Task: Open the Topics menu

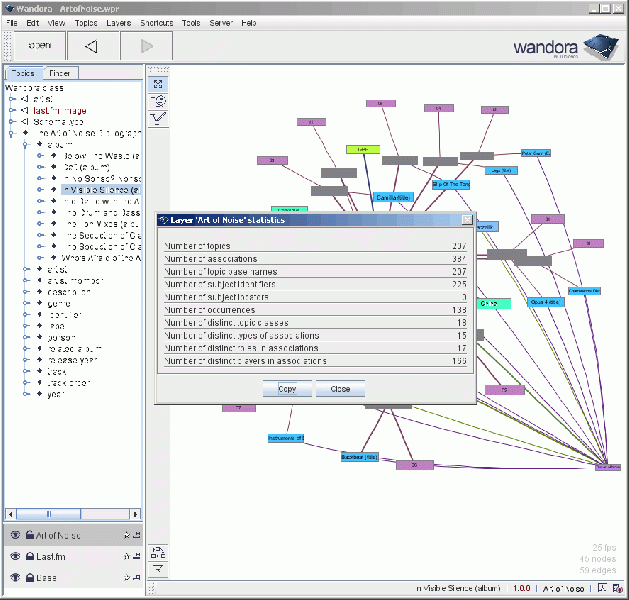Action: [86, 22]
